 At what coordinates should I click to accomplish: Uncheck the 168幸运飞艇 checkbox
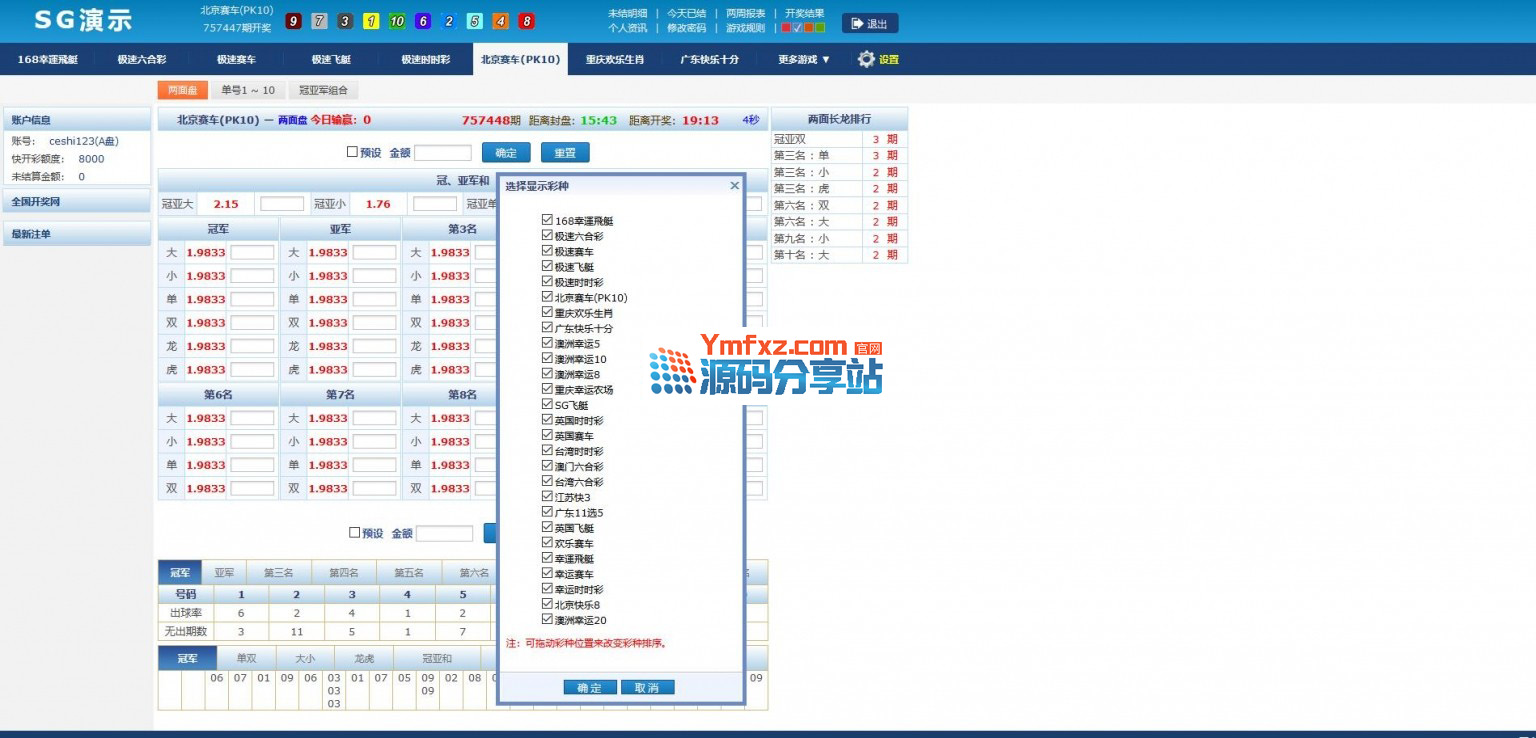click(547, 220)
